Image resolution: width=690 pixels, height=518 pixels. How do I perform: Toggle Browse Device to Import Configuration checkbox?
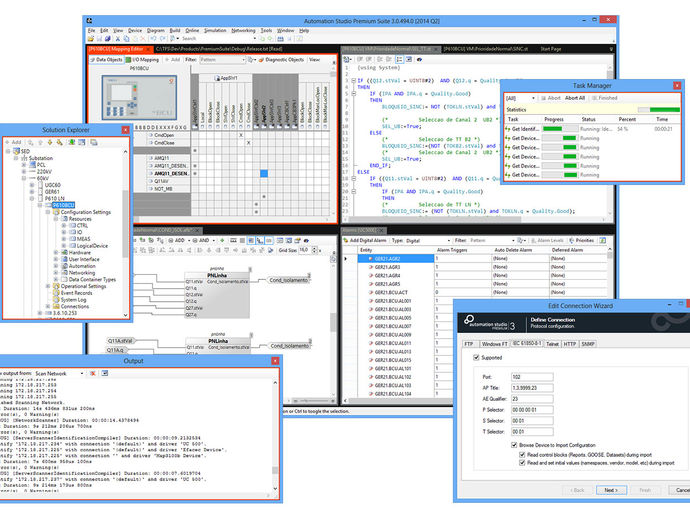point(514,445)
